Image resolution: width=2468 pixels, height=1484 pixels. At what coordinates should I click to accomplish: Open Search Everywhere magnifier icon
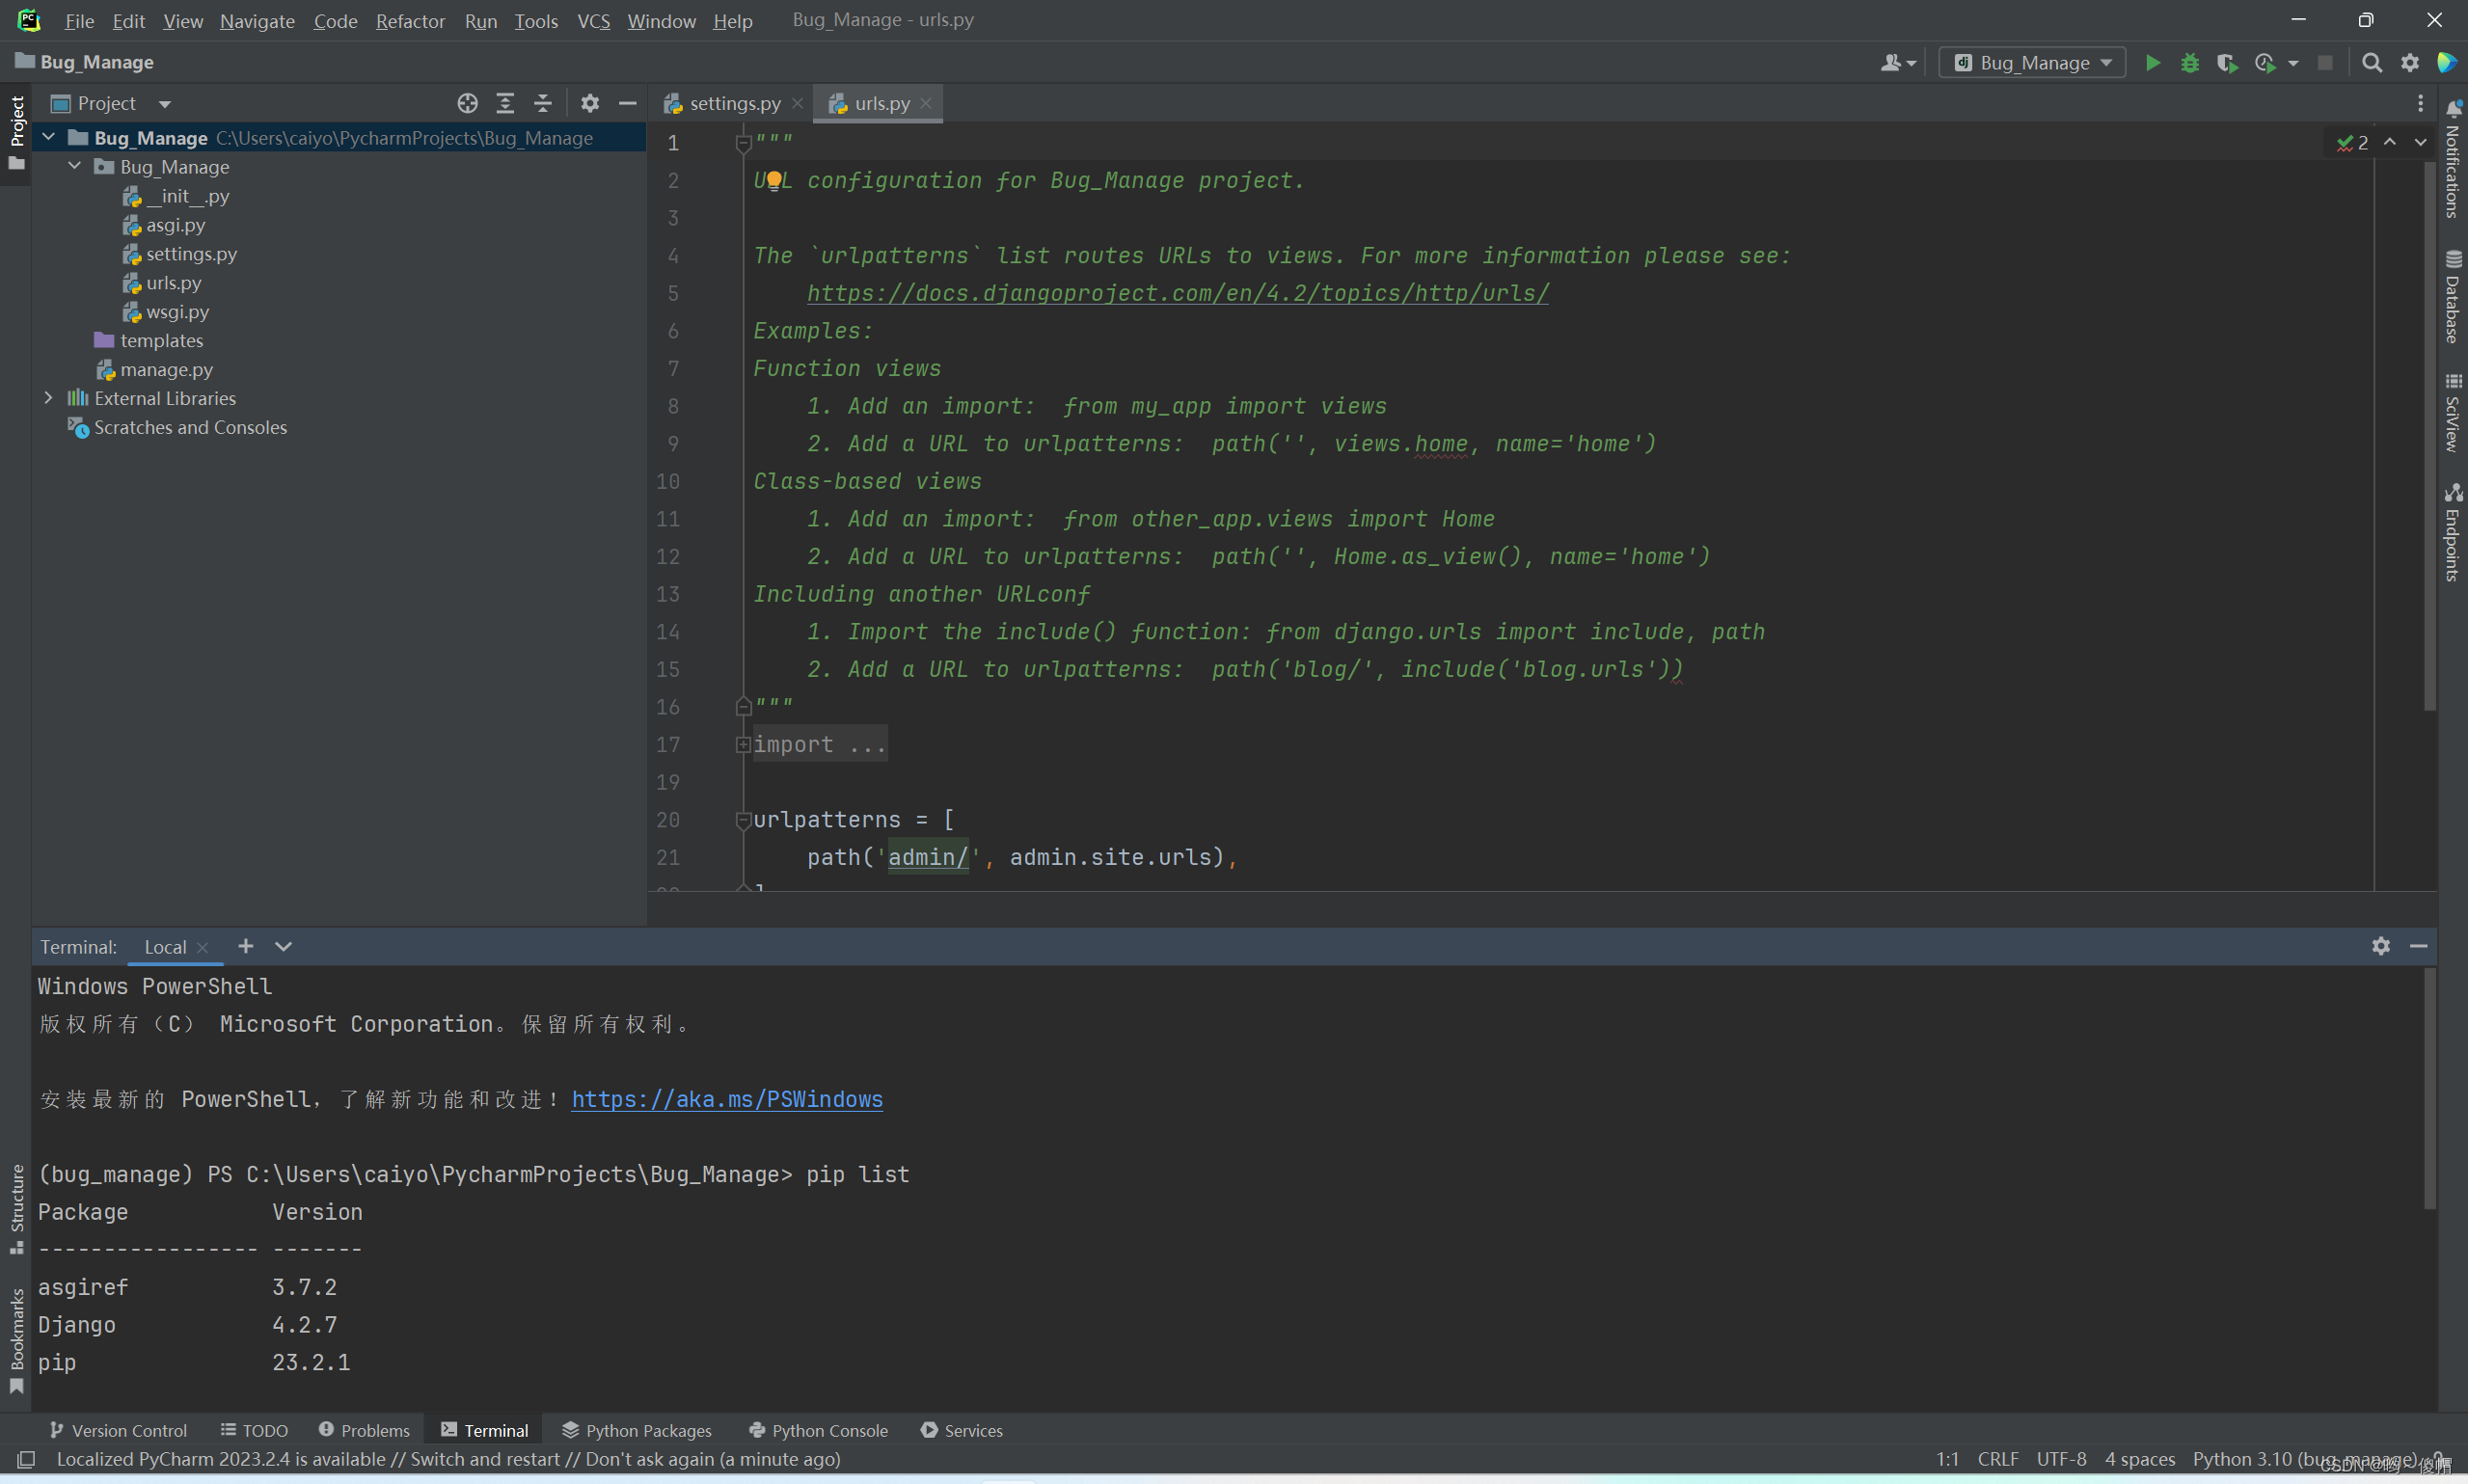point(2371,63)
